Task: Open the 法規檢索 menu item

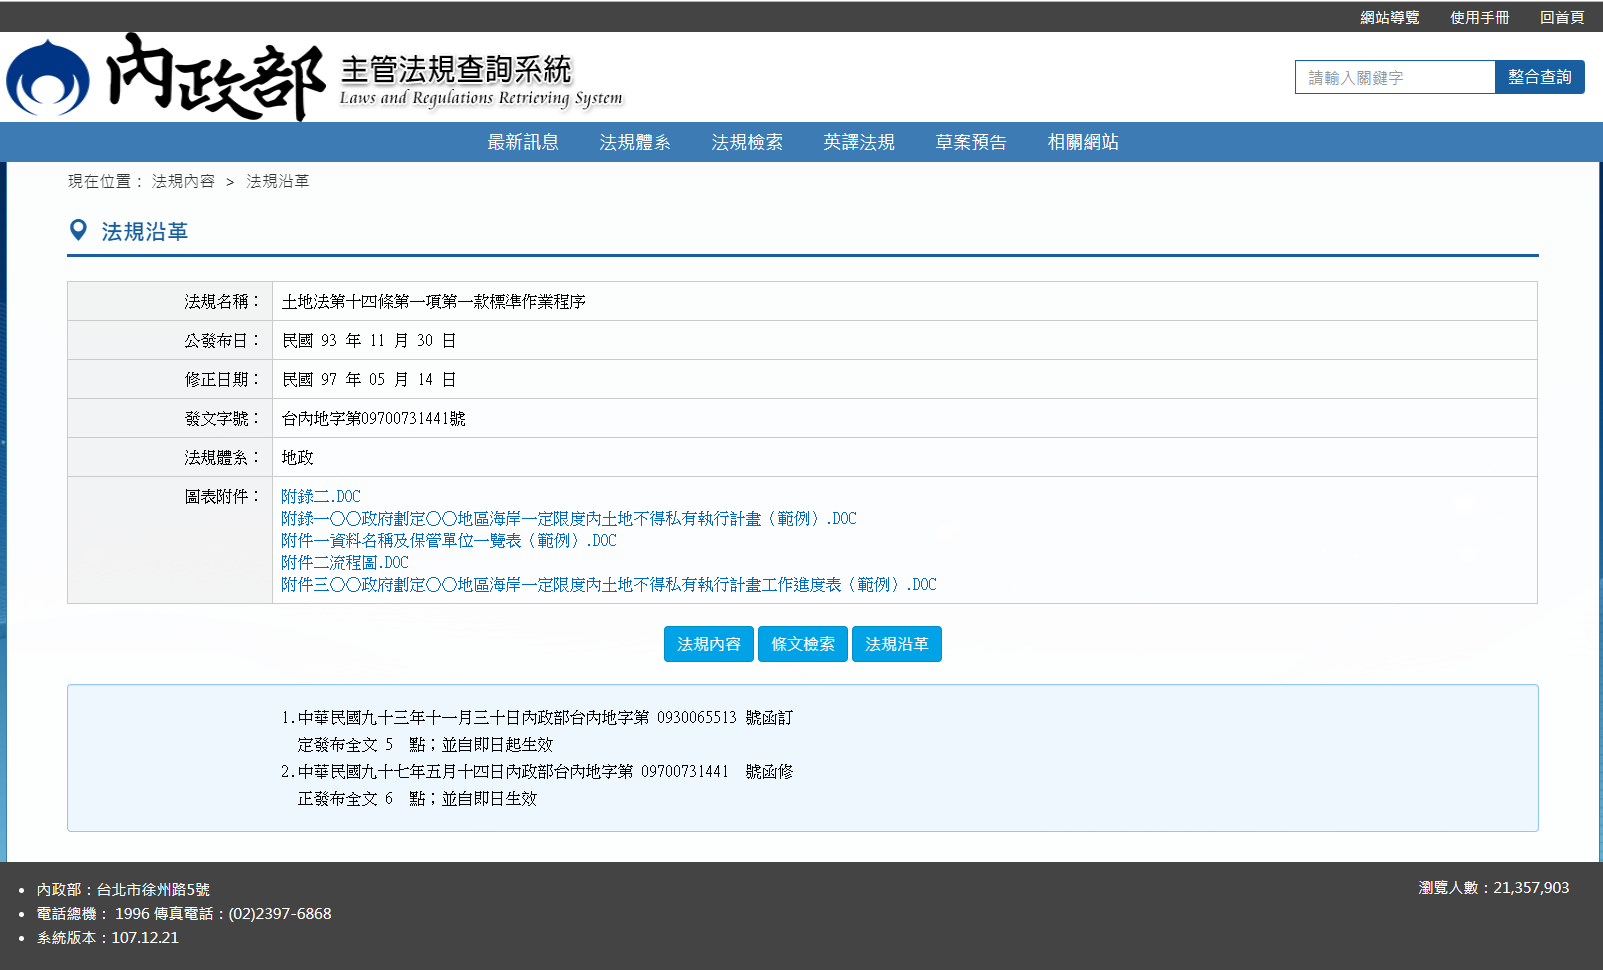Action: 746,142
